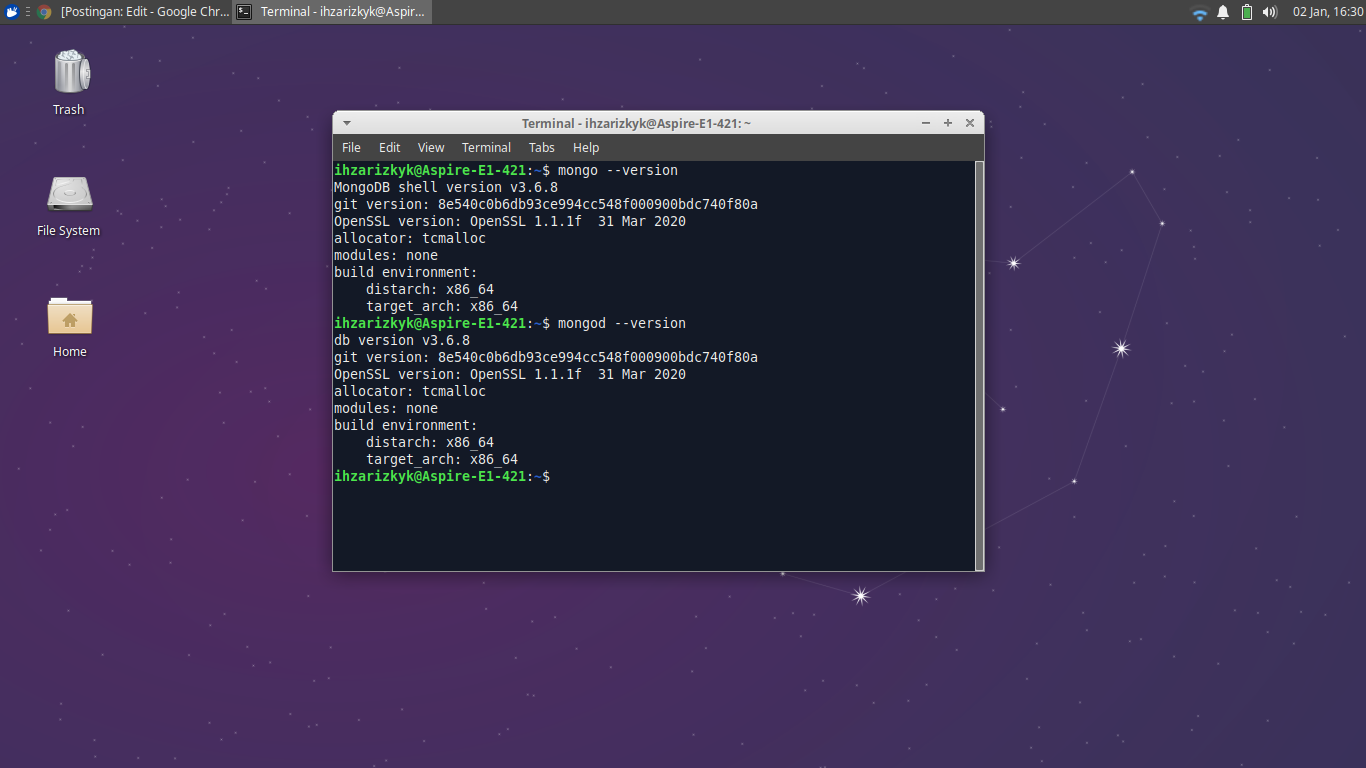
Task: Show notifications via the bell icon
Action: 1223,12
